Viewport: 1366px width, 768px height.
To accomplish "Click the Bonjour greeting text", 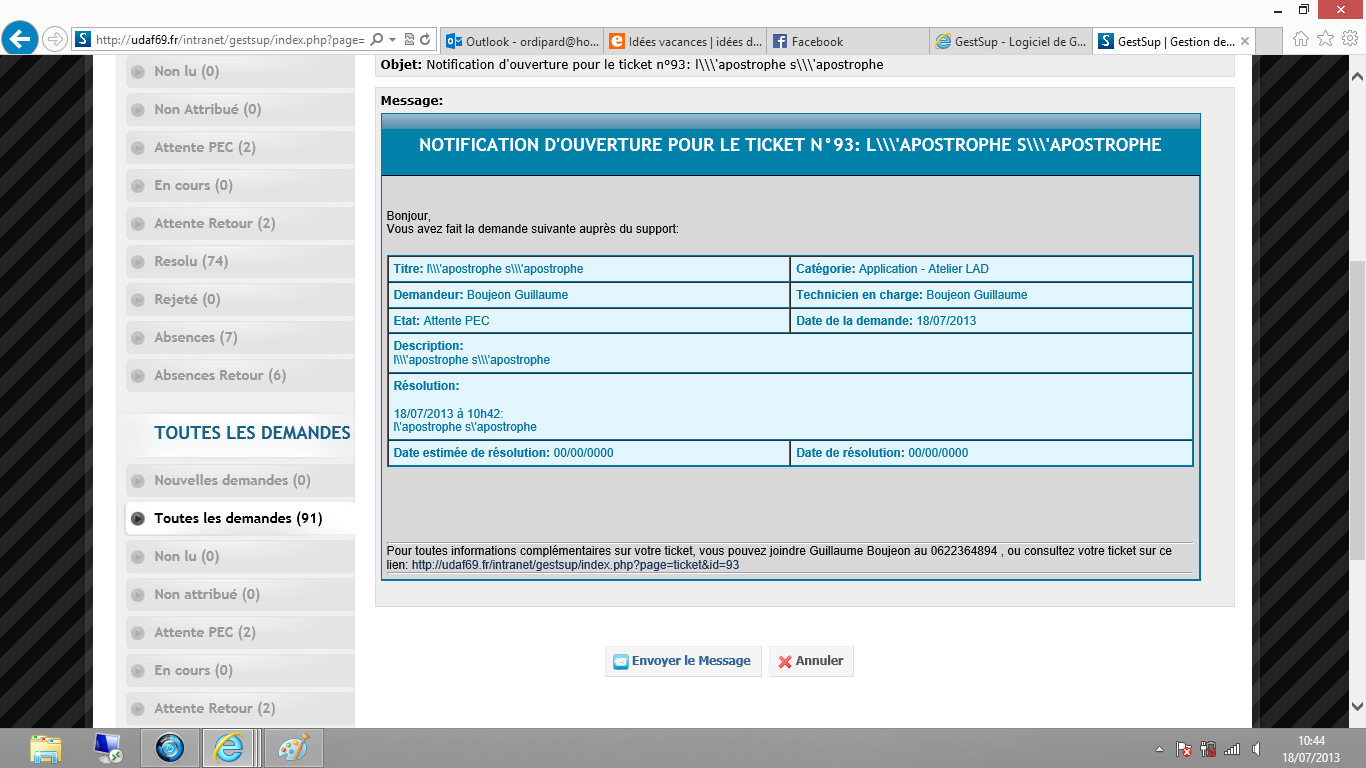I will (408, 216).
